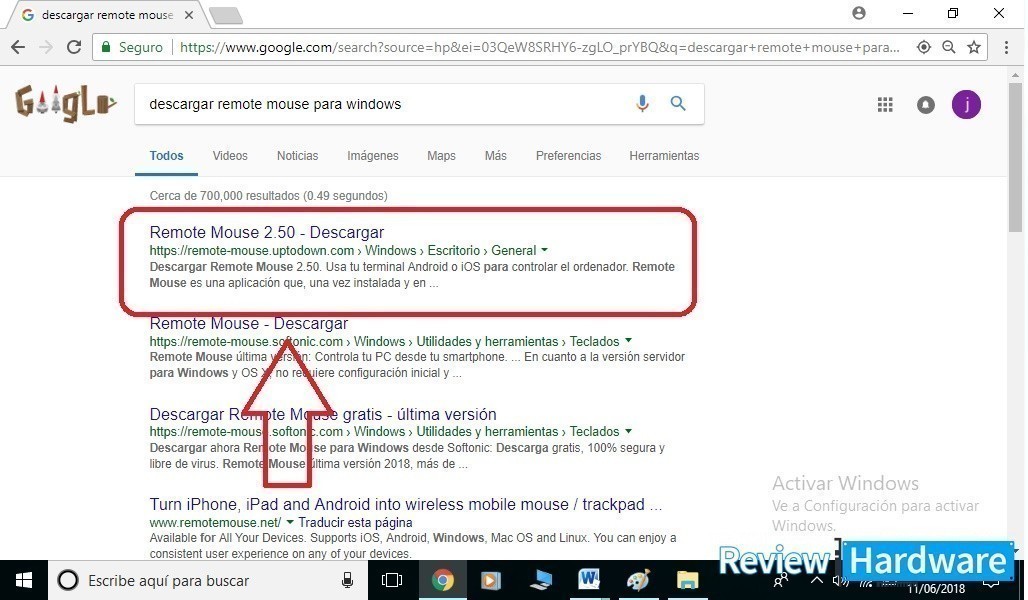The height and width of the screenshot is (600, 1028).
Task: Click the location target icon in address bar
Action: pyautogui.click(x=924, y=47)
